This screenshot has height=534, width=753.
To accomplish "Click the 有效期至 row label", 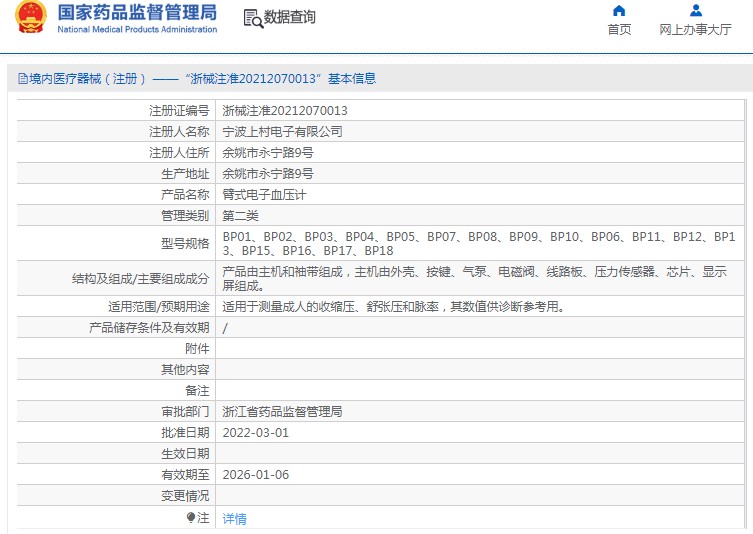I will [x=185, y=475].
